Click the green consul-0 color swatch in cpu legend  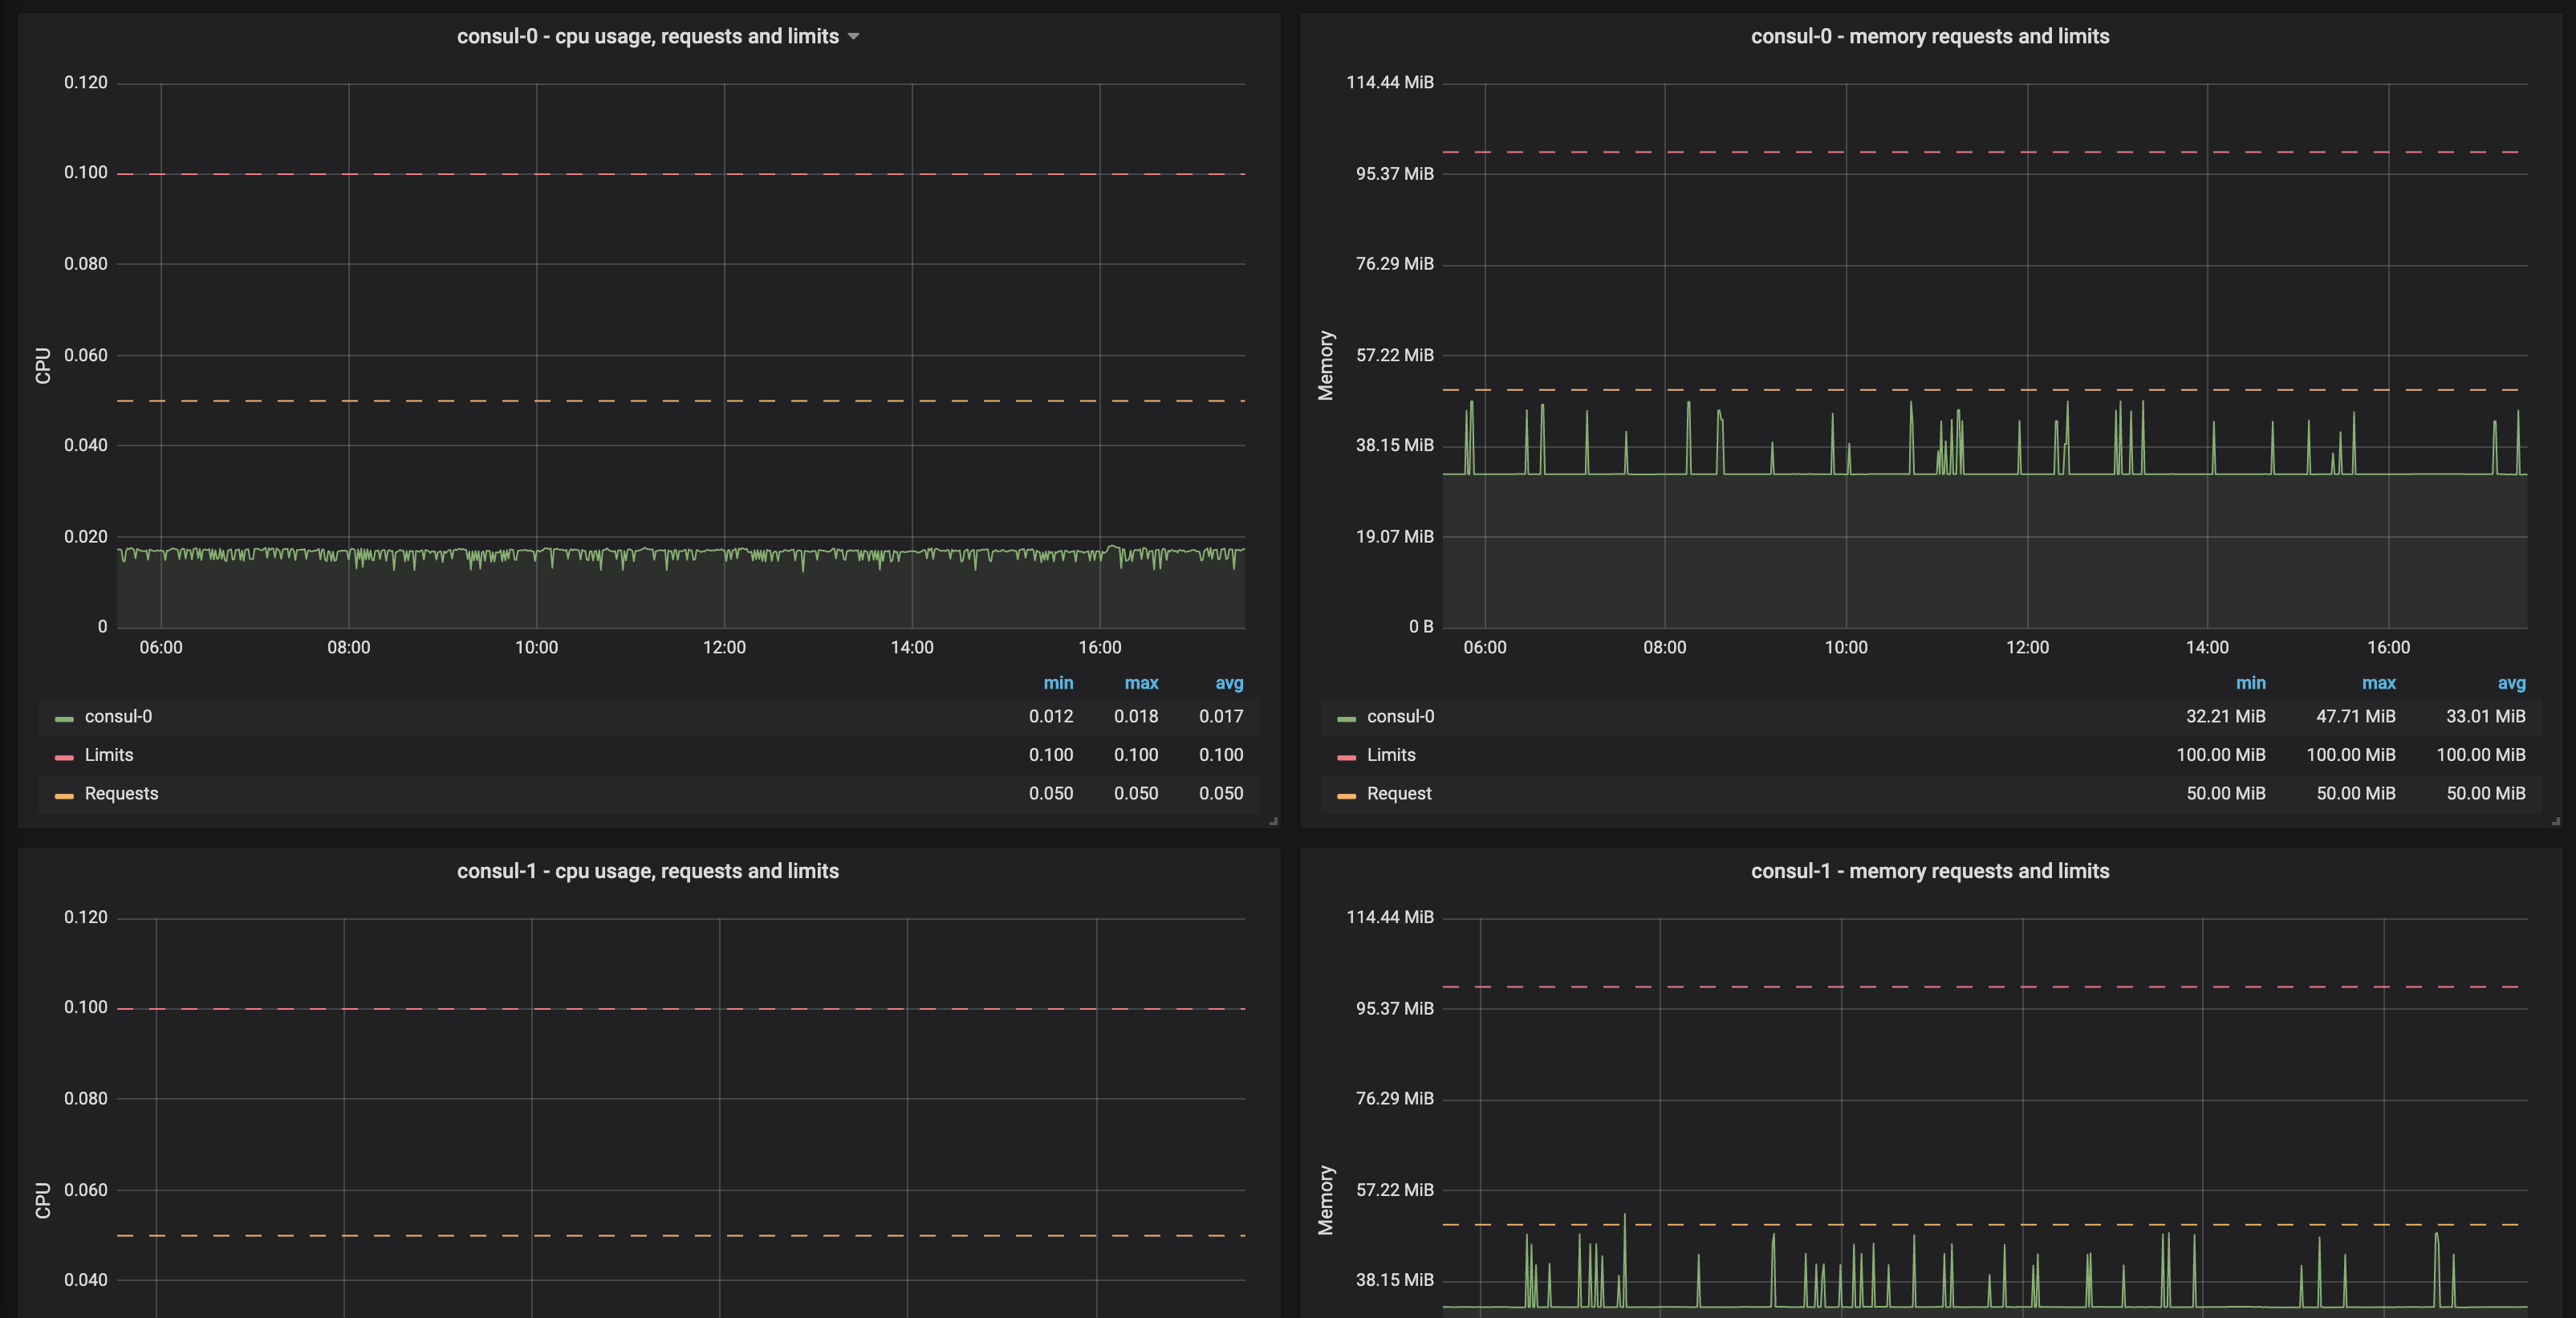[x=64, y=719]
